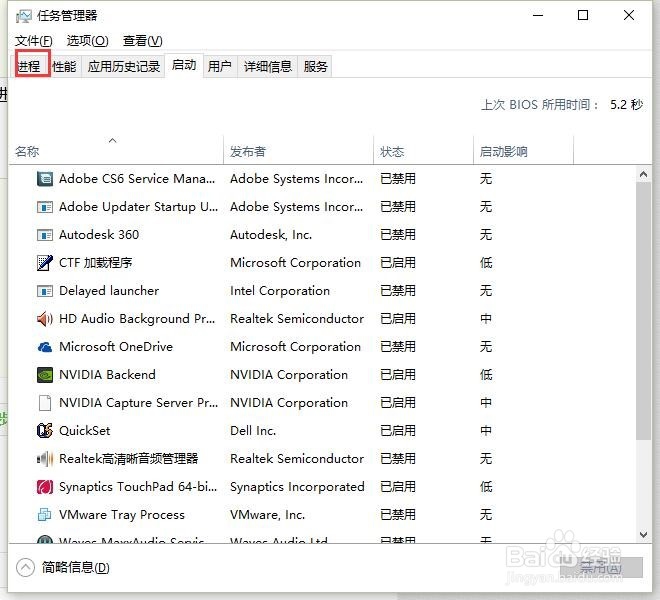Click the Delayed launcher icon
Viewport: 660px width, 600px height.
coord(45,291)
